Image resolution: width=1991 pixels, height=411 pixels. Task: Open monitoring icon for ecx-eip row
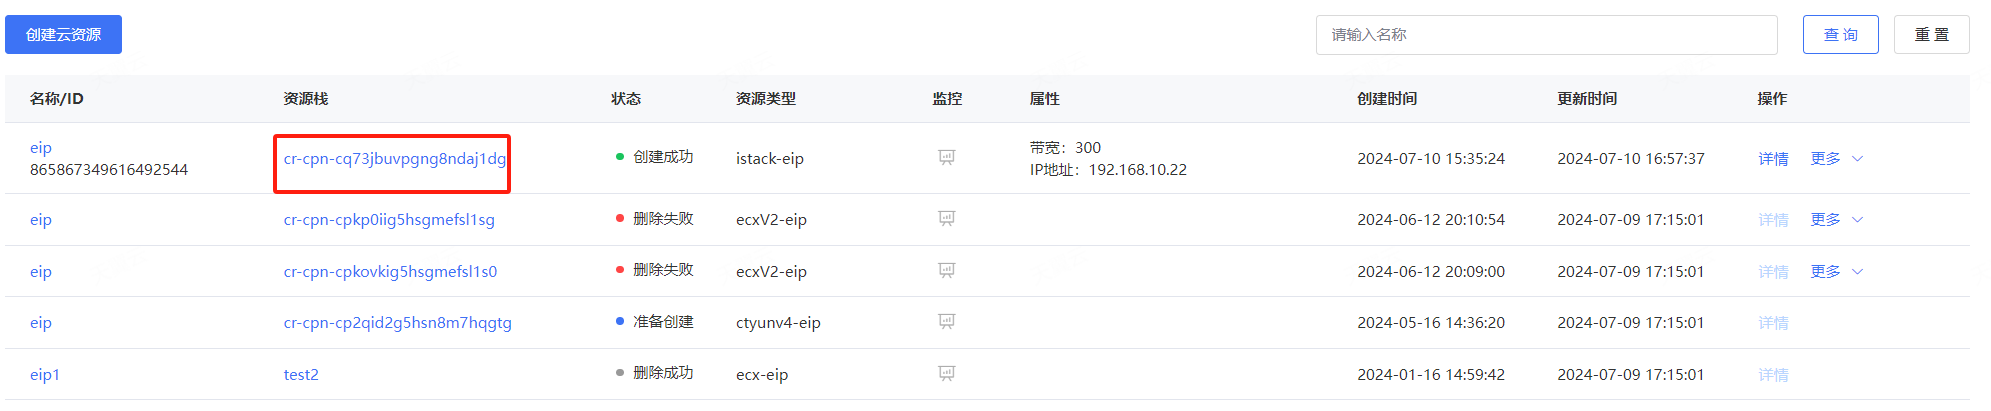(x=946, y=374)
